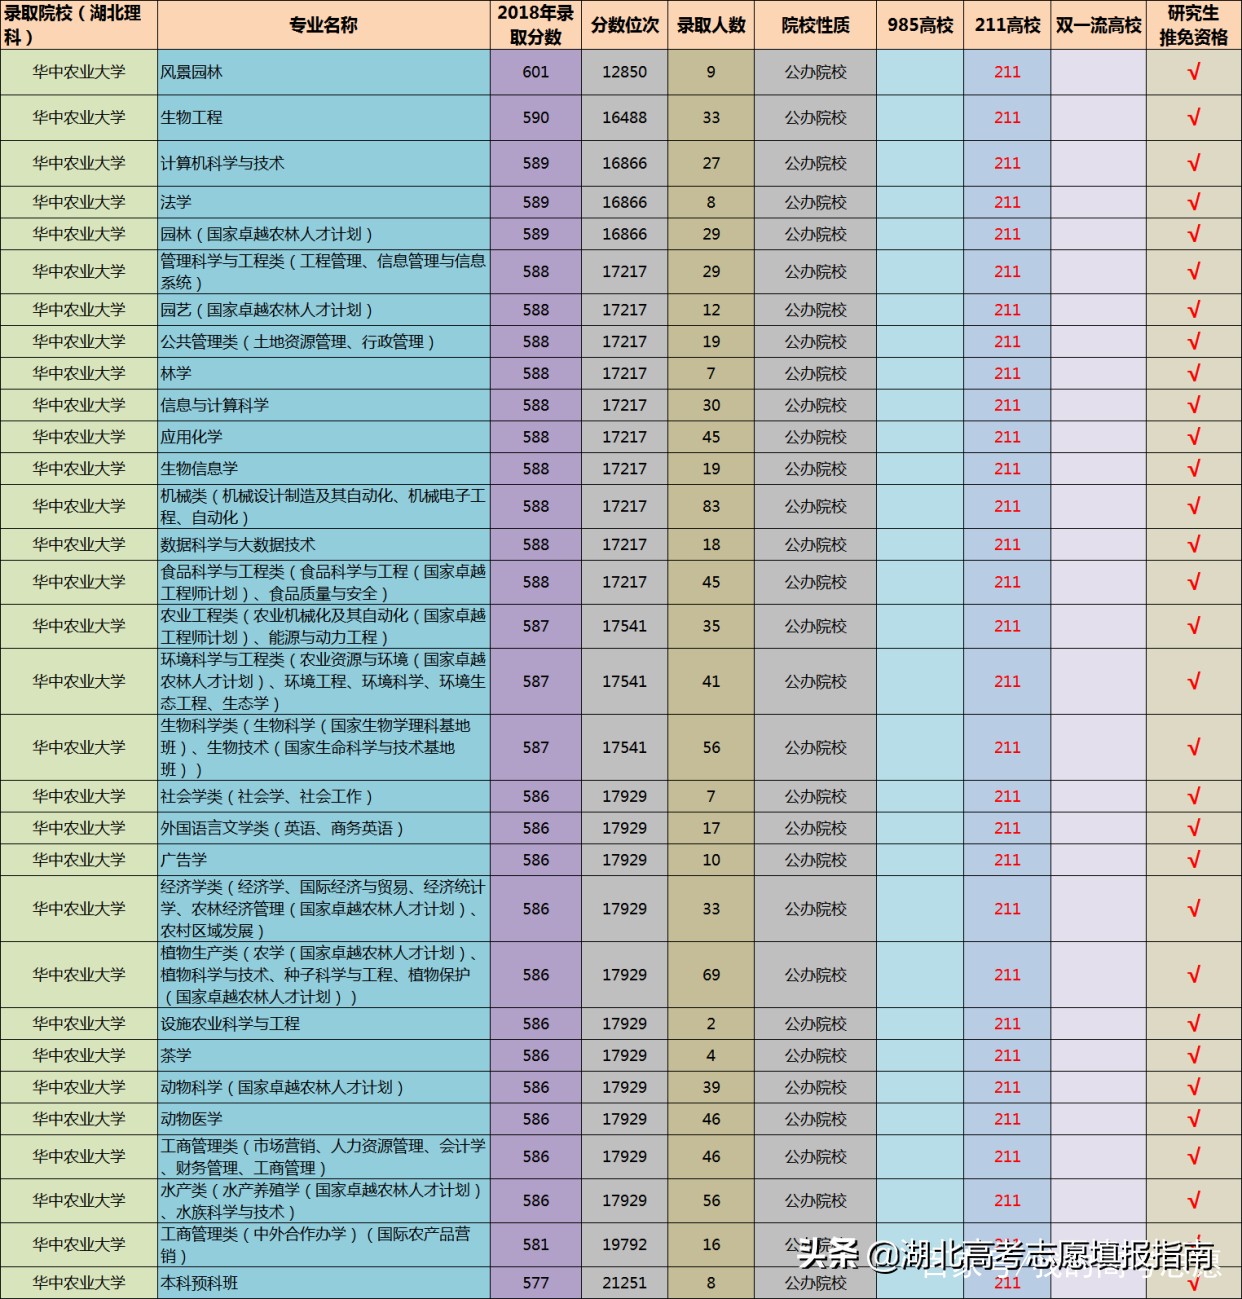Select the 公共管理类 major cell
1242x1299 pixels.
323,342
